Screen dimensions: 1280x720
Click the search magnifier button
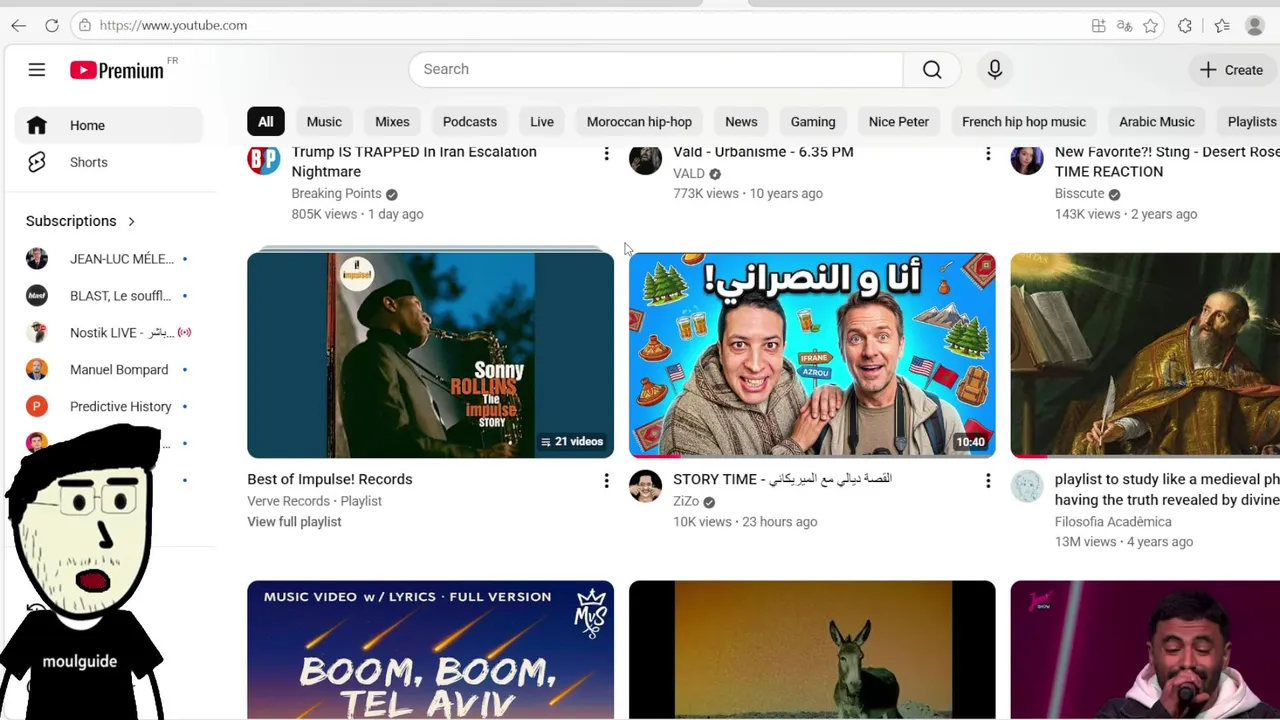932,69
